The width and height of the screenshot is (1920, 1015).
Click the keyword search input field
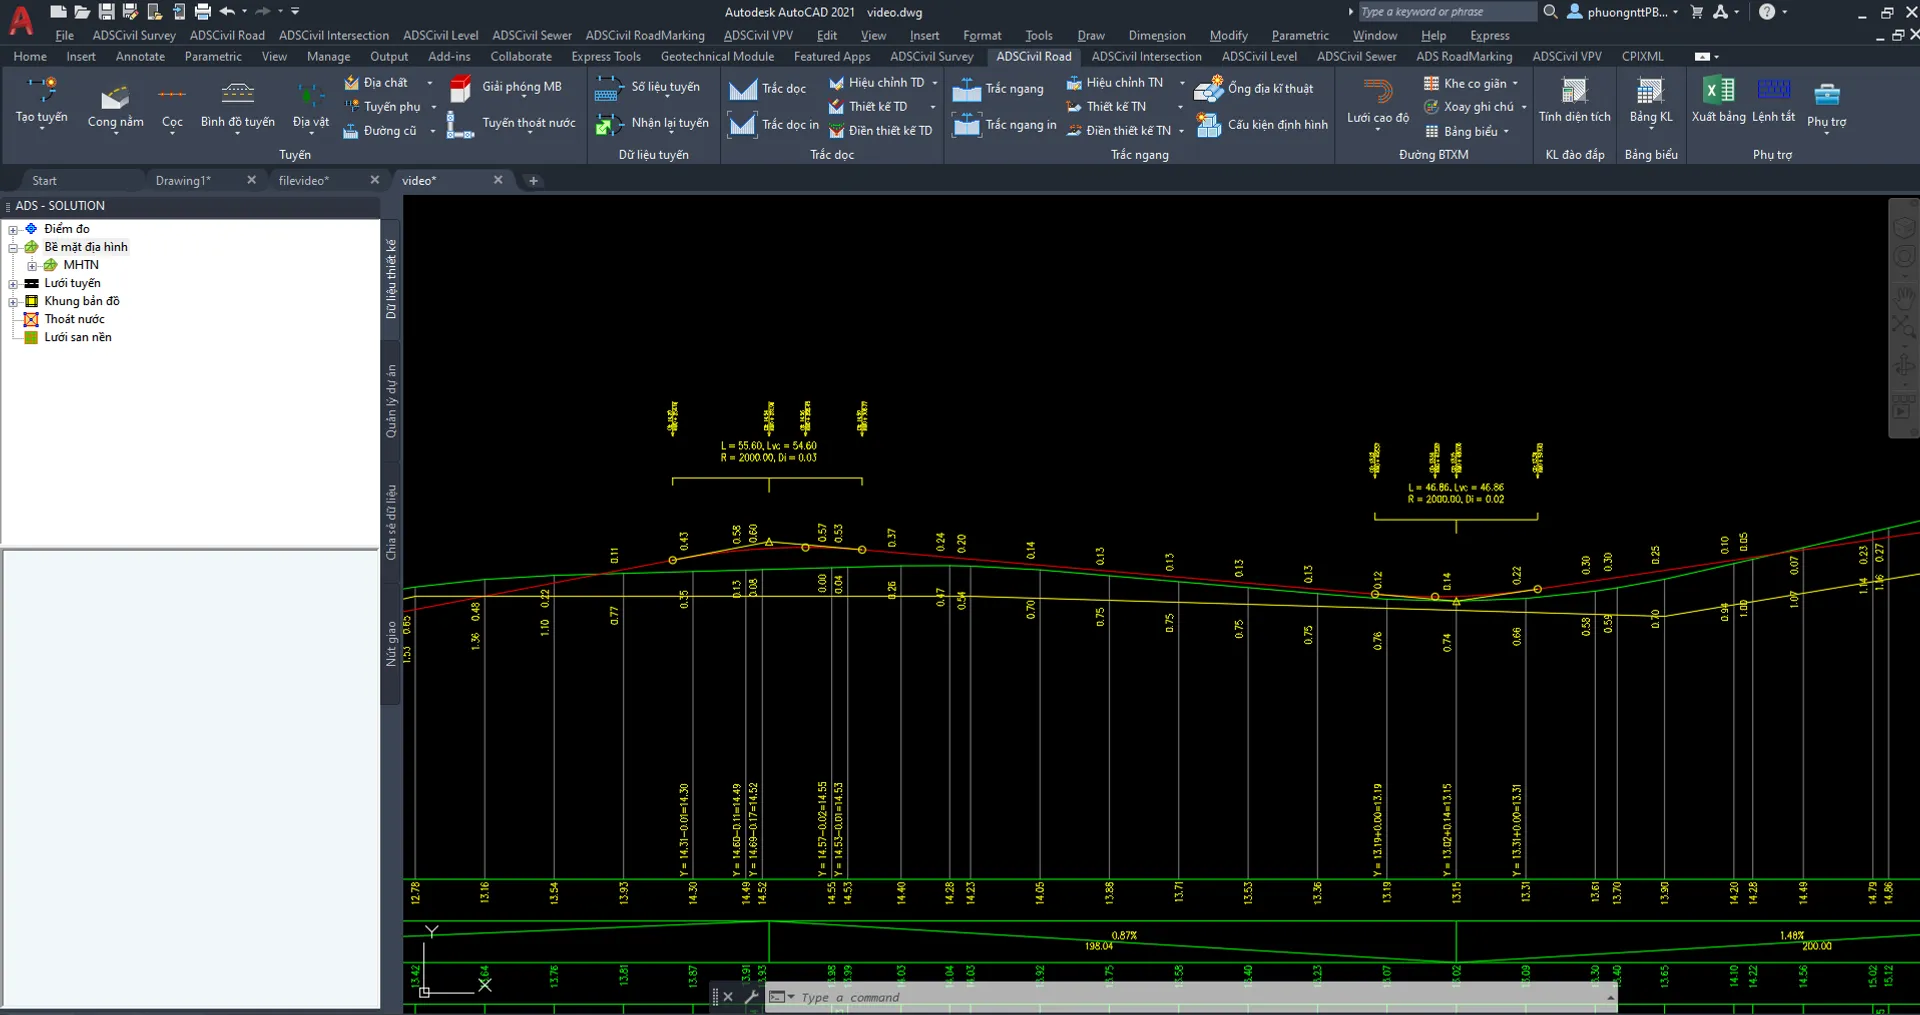tap(1446, 12)
